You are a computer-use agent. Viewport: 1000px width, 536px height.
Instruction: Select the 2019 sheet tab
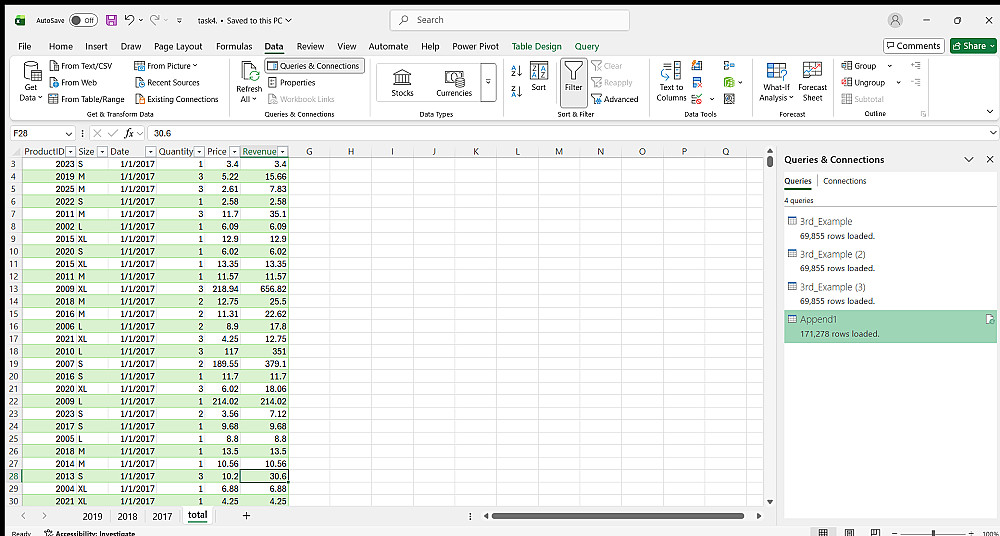tap(92, 516)
